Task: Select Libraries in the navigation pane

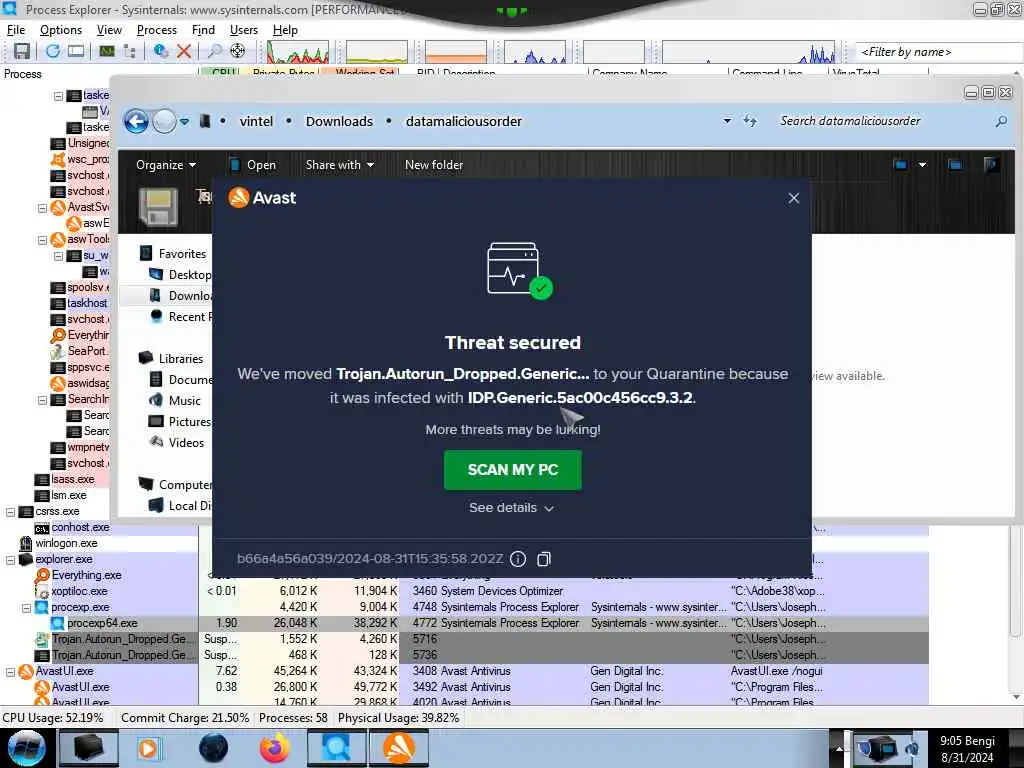Action: coord(172,359)
